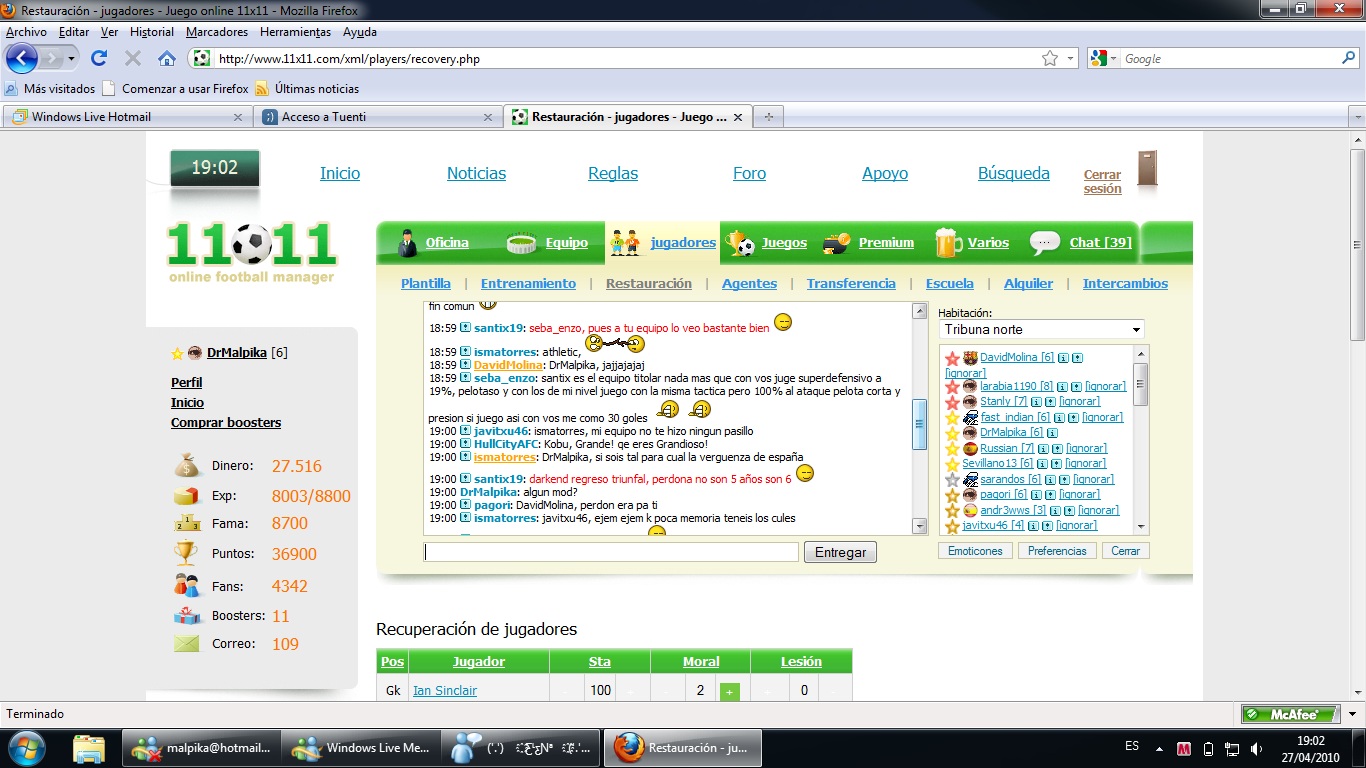Viewport: 1366px width, 768px height.
Task: Increase Ian Sinclair's Moral with green plus
Action: [x=729, y=691]
